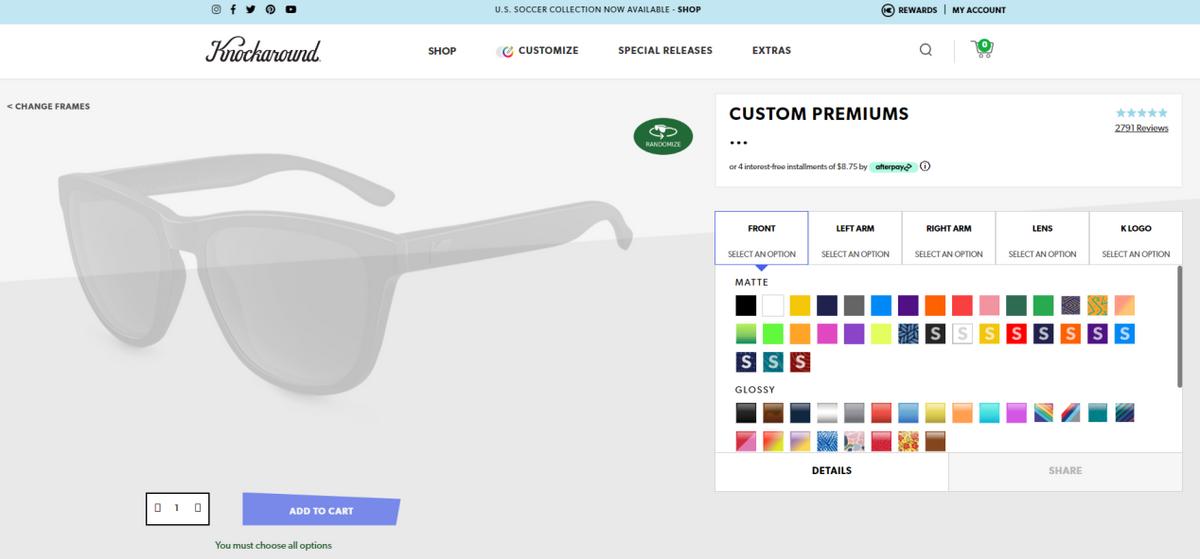Open the YouTube social icon
This screenshot has height=559, width=1200.
[x=290, y=10]
